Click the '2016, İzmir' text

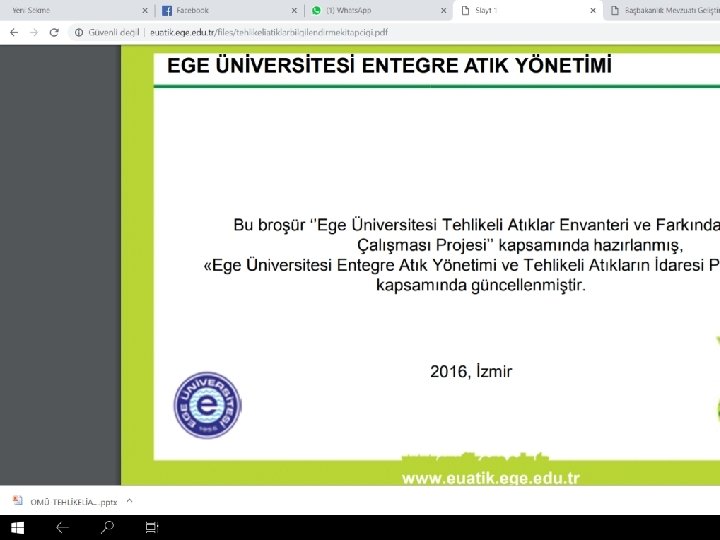[471, 371]
